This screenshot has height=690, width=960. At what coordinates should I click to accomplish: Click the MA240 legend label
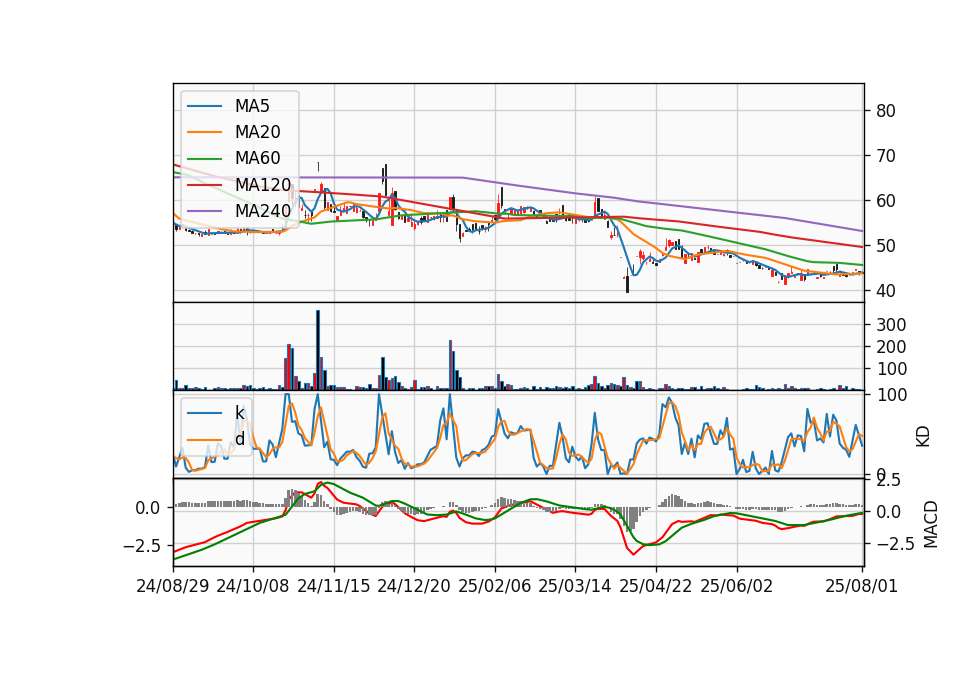tap(263, 211)
